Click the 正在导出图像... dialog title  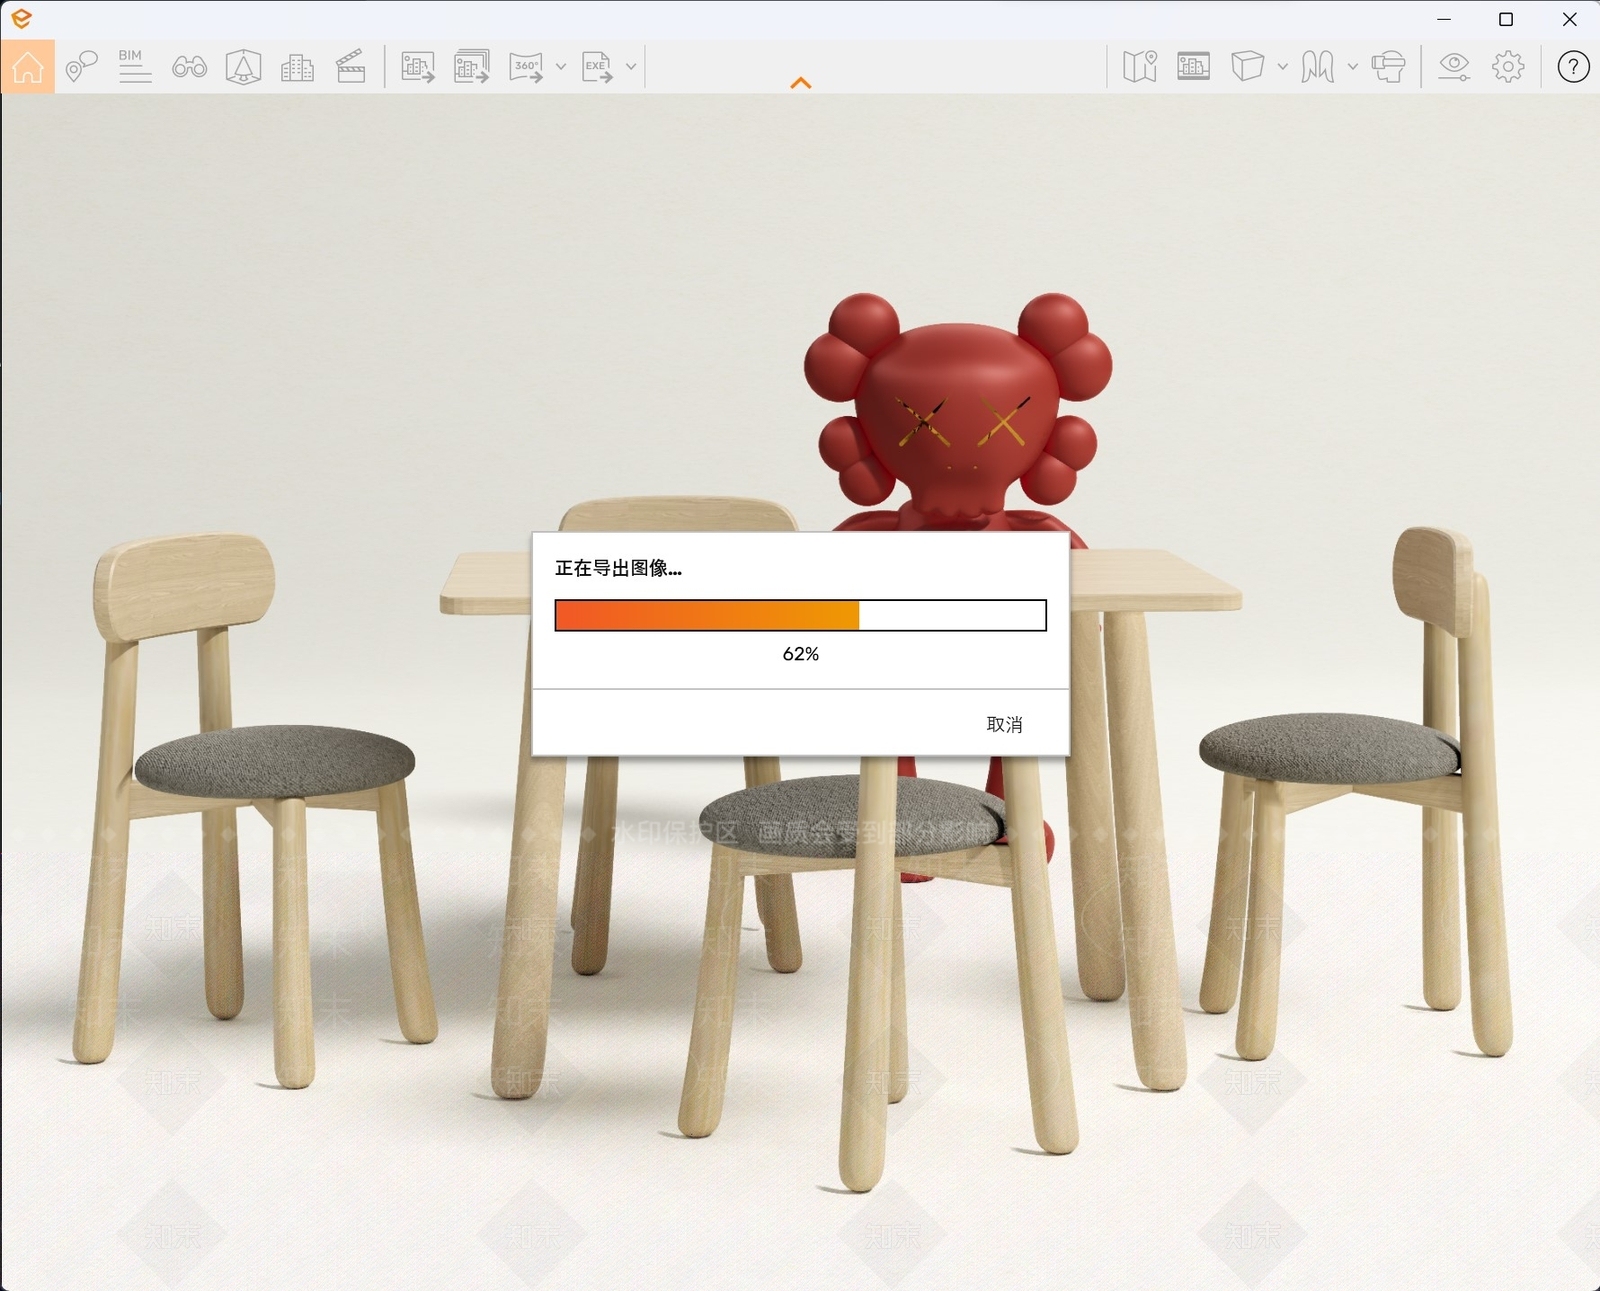[x=618, y=568]
